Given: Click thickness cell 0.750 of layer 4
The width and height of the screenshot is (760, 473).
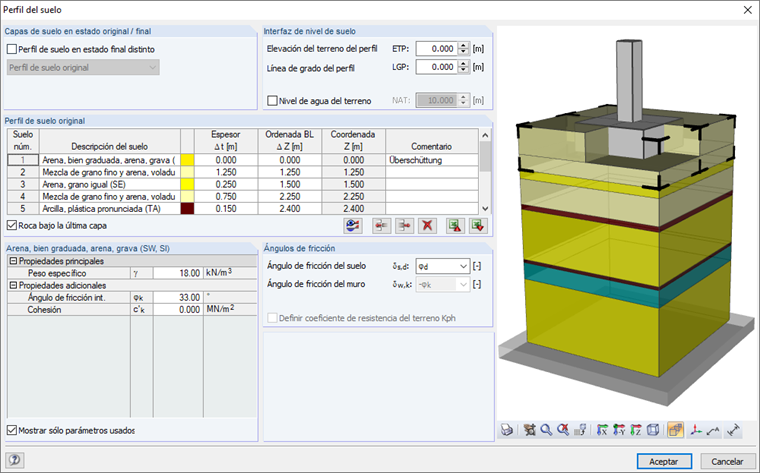Looking at the screenshot, I should click(226, 197).
